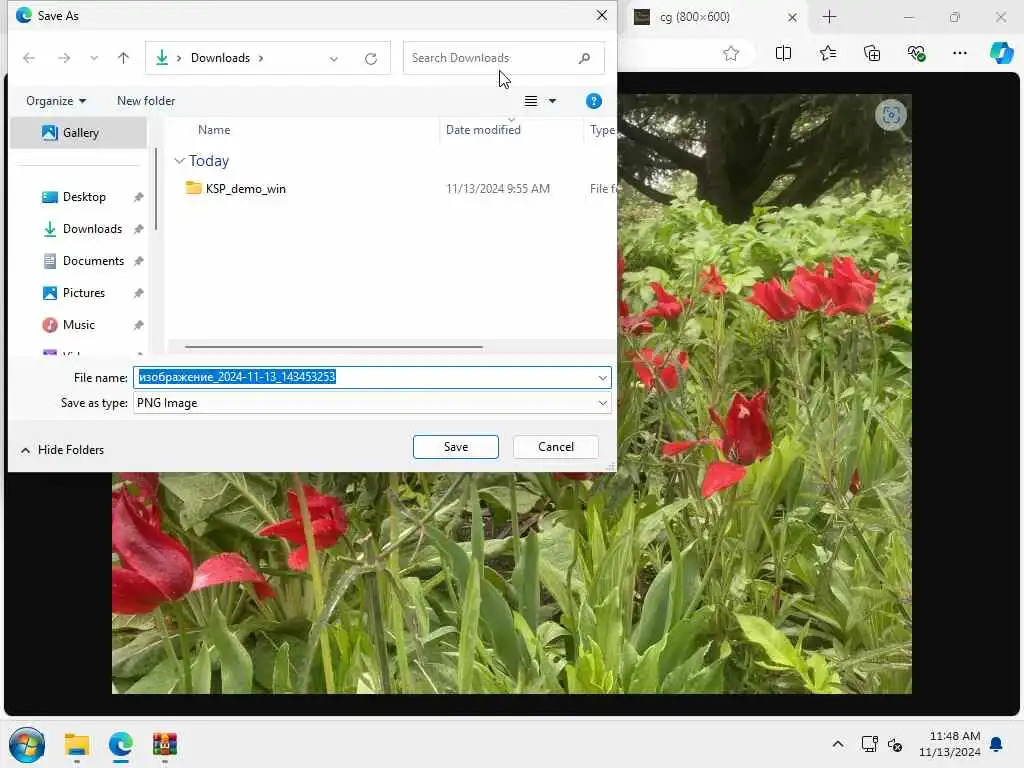Open Browser essentials heart icon
This screenshot has height=768, width=1024.
(916, 54)
